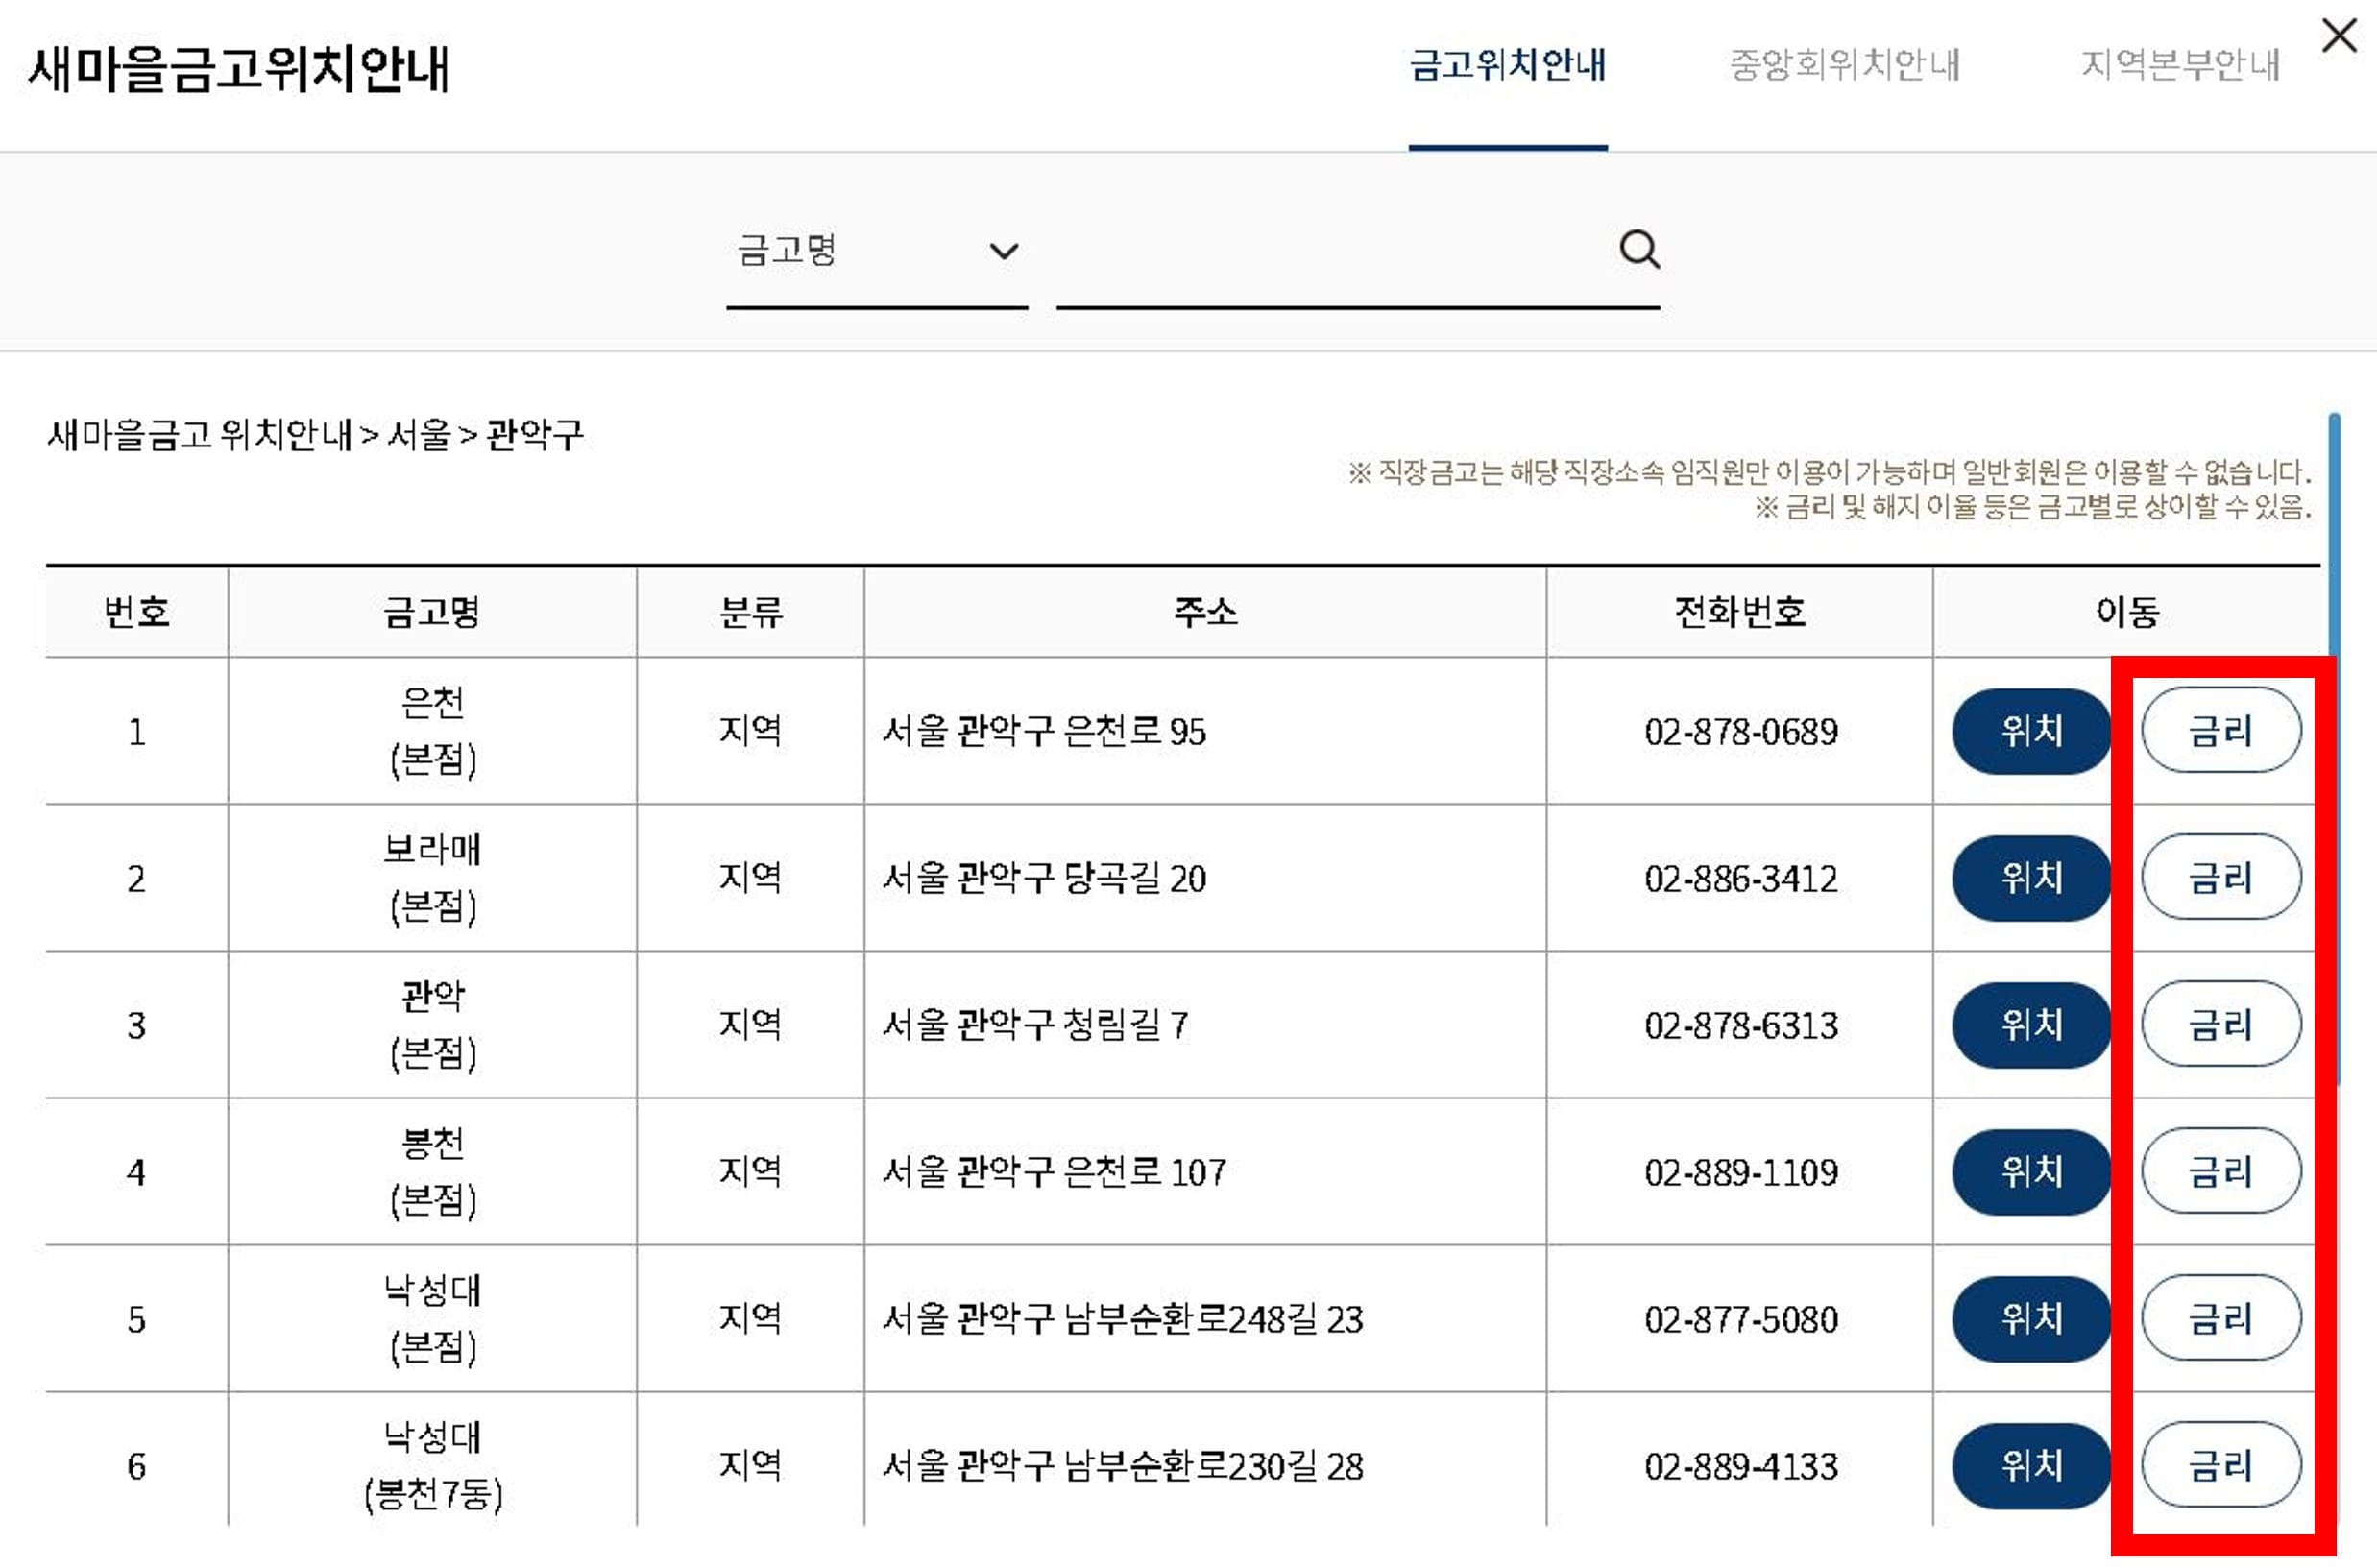Open 위치 for 관악 본점
2377x1568 pixels.
[x=2031, y=1025]
